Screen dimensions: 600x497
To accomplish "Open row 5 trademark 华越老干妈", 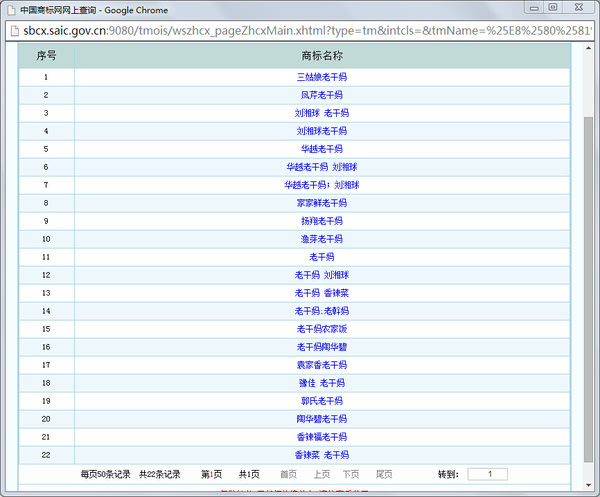I will click(x=322, y=149).
